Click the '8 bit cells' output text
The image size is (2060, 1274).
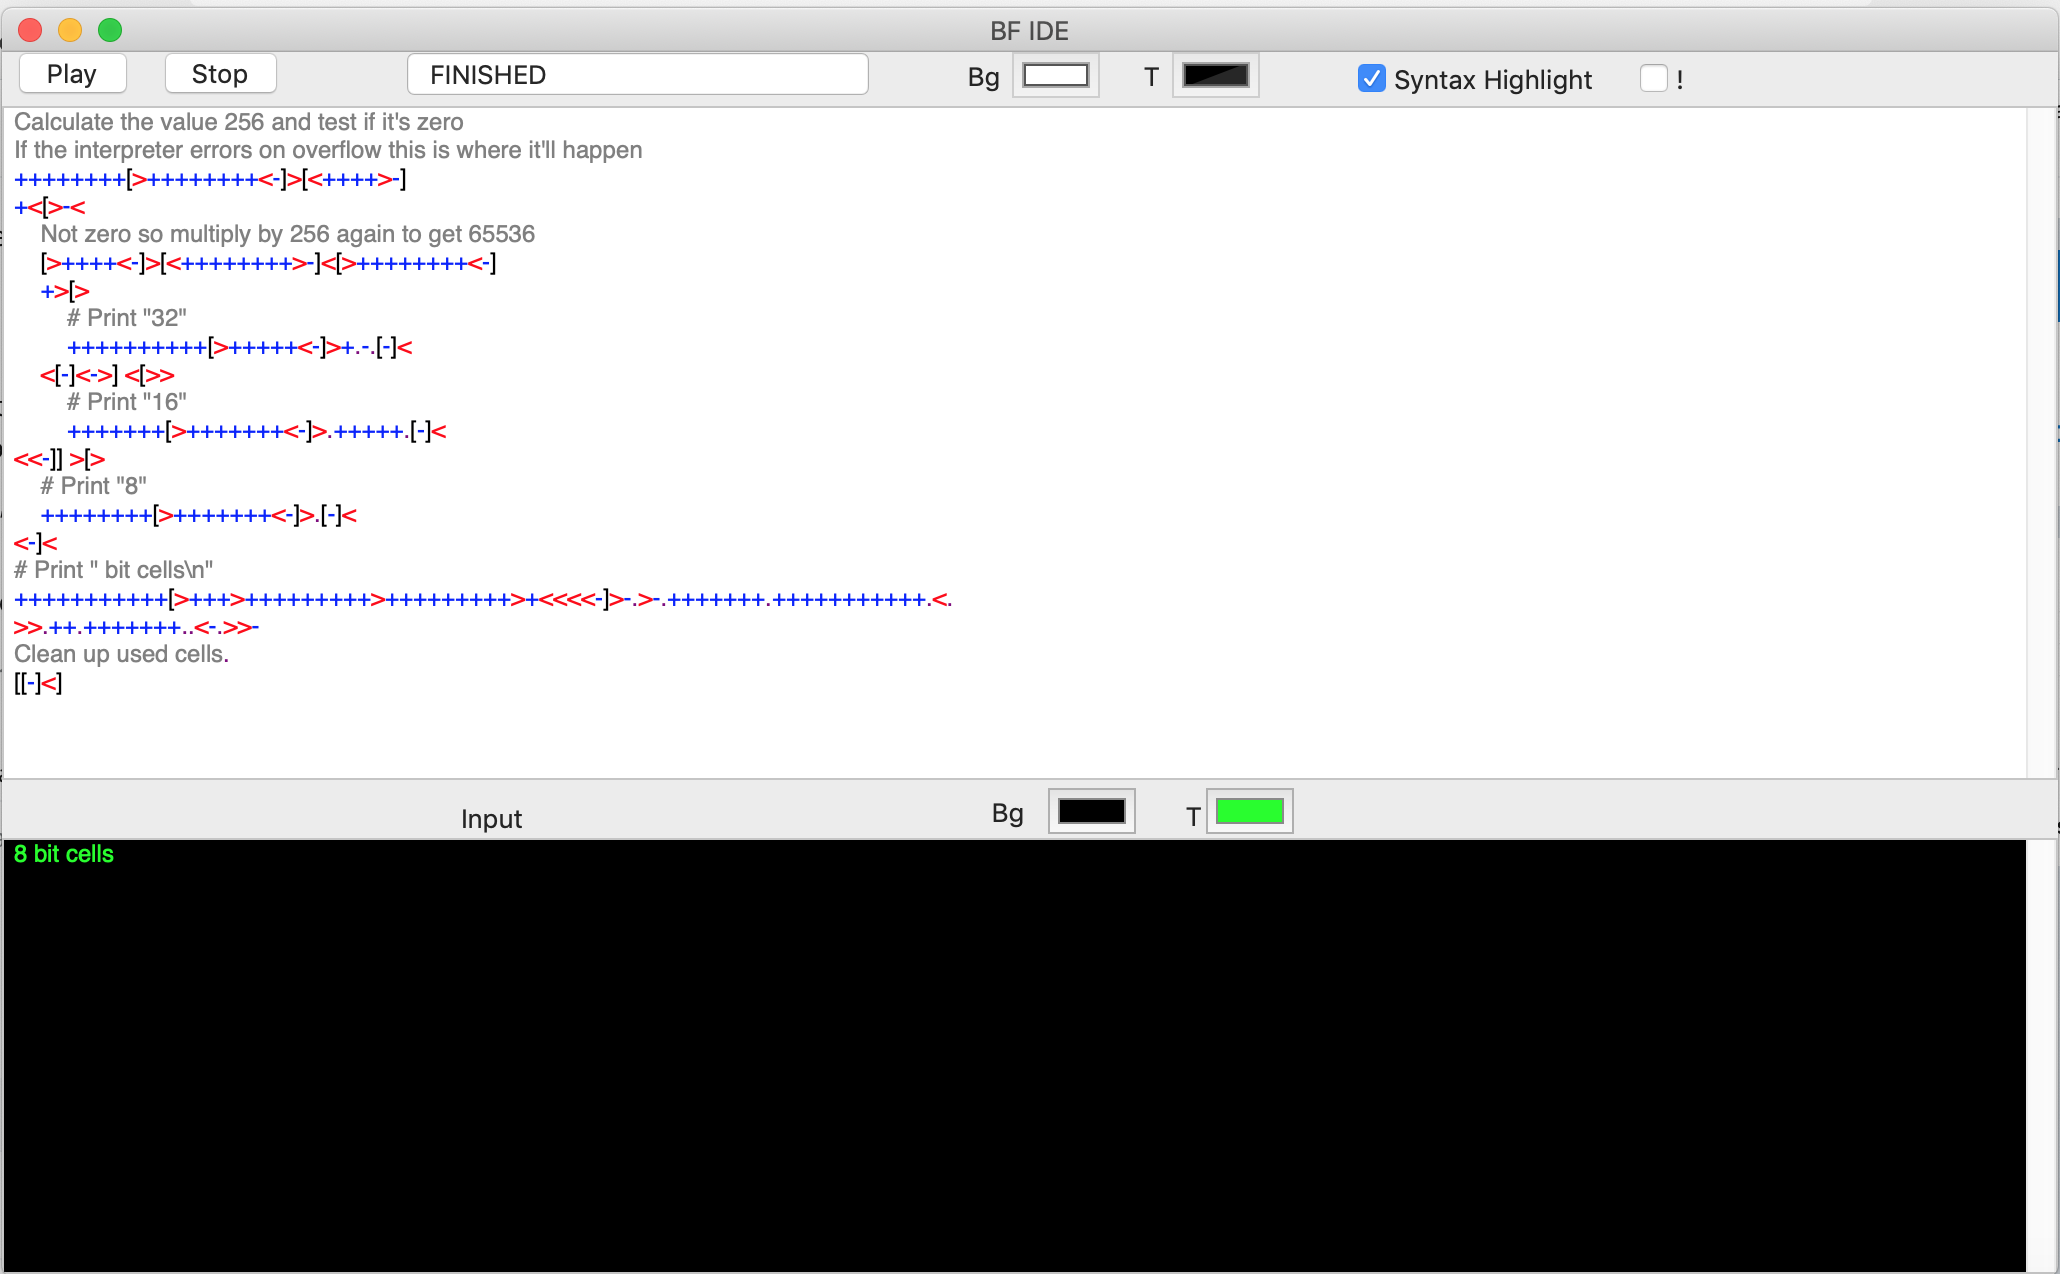click(63, 854)
